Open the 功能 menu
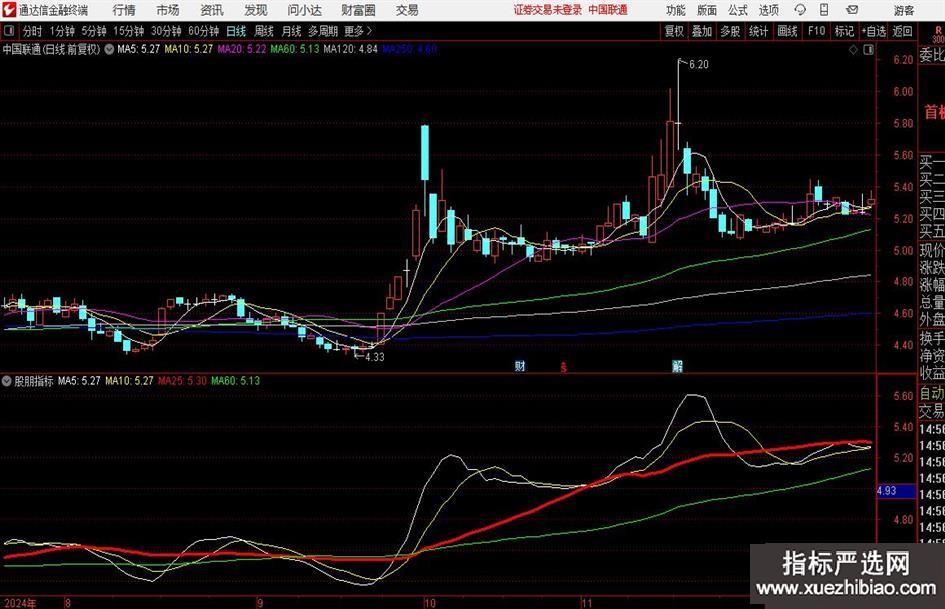 [676, 10]
